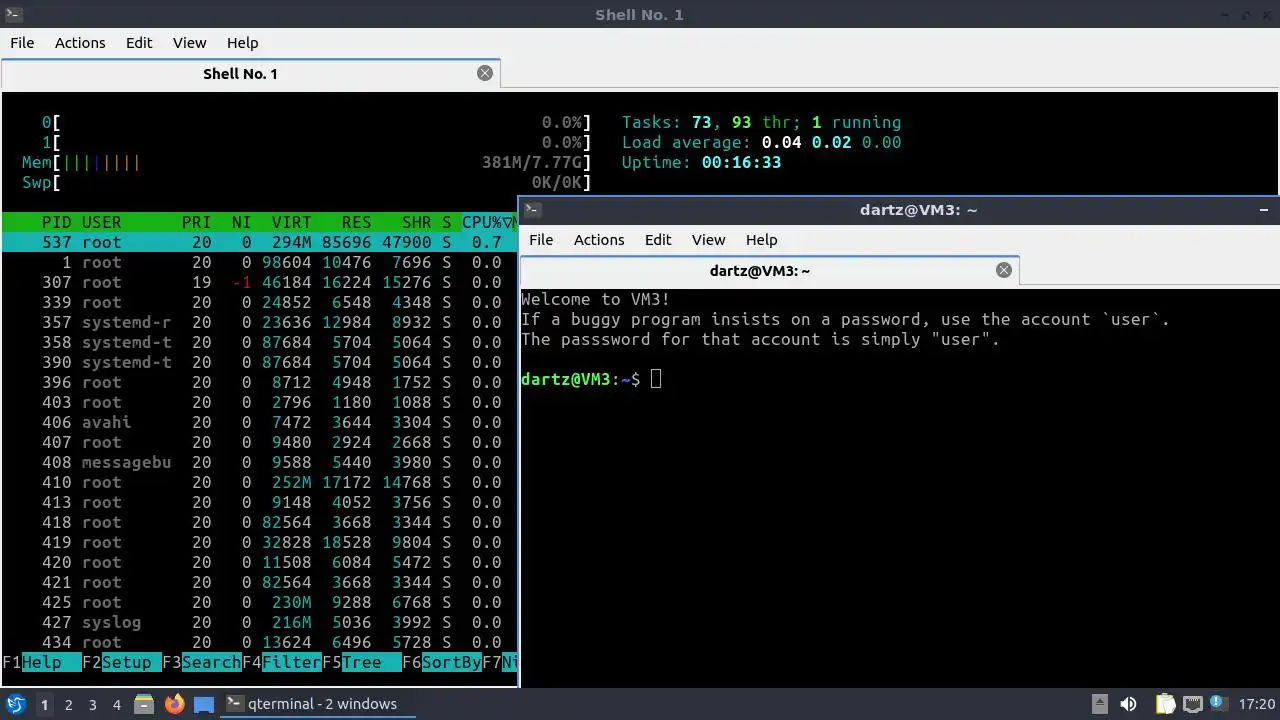Select the Shell No. 1 tab
This screenshot has height=720, width=1280.
pyautogui.click(x=250, y=73)
